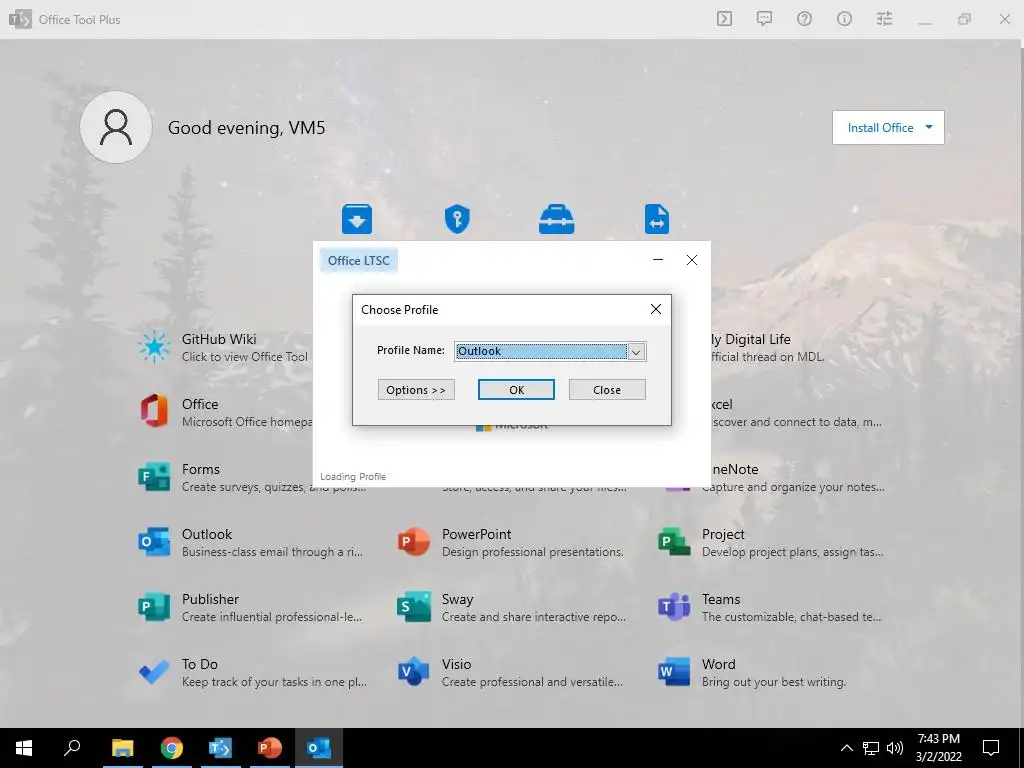
Task: Open File Explorer from taskbar
Action: click(122, 748)
